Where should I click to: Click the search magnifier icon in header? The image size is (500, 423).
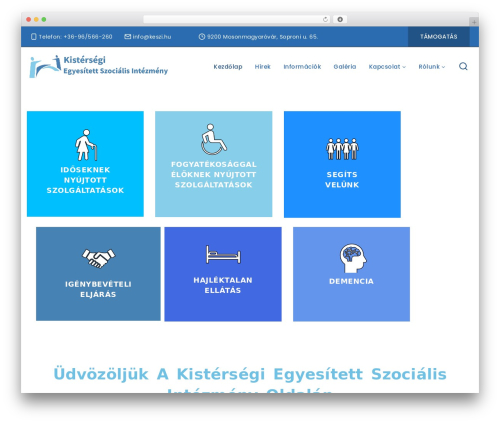click(x=463, y=66)
